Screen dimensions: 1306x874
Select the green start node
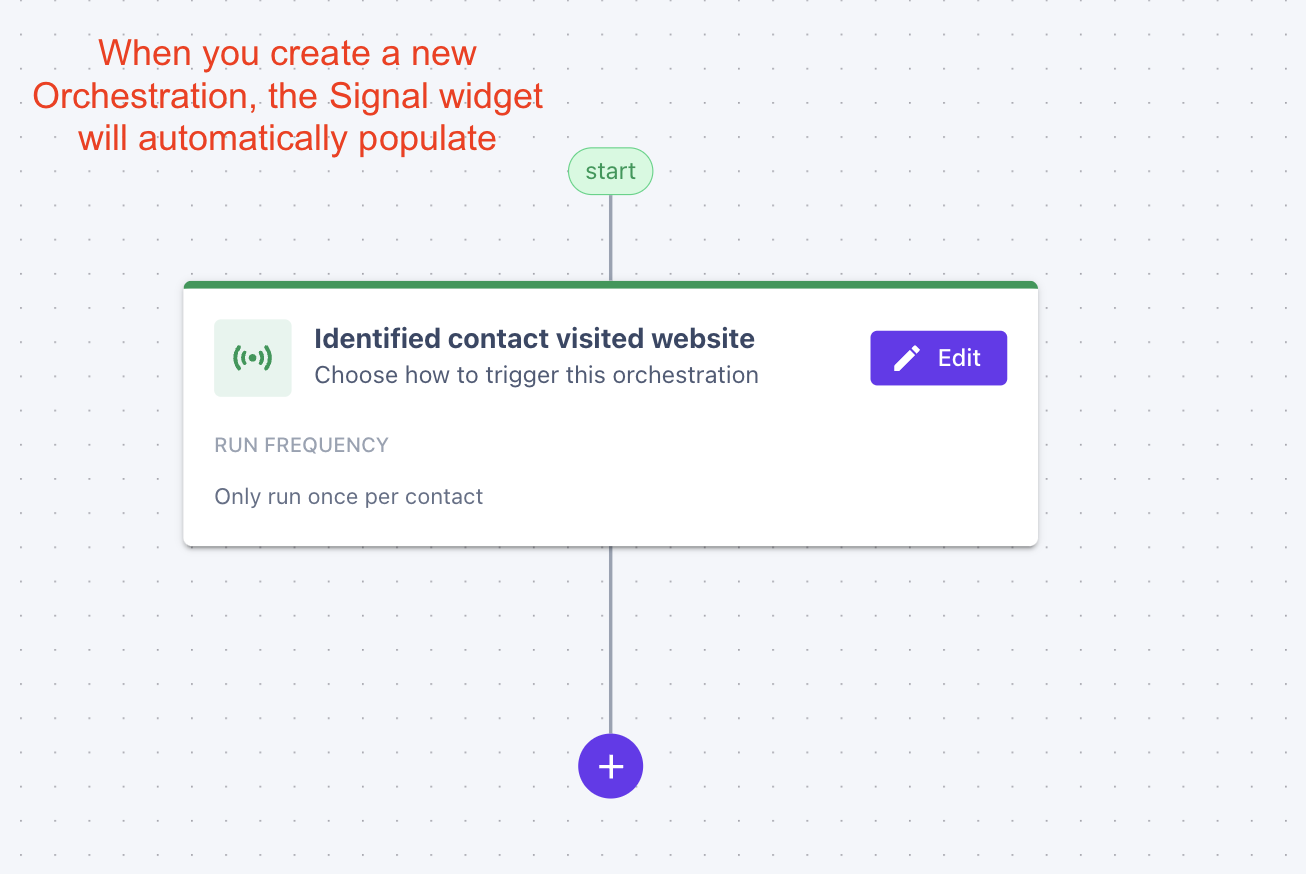point(610,171)
